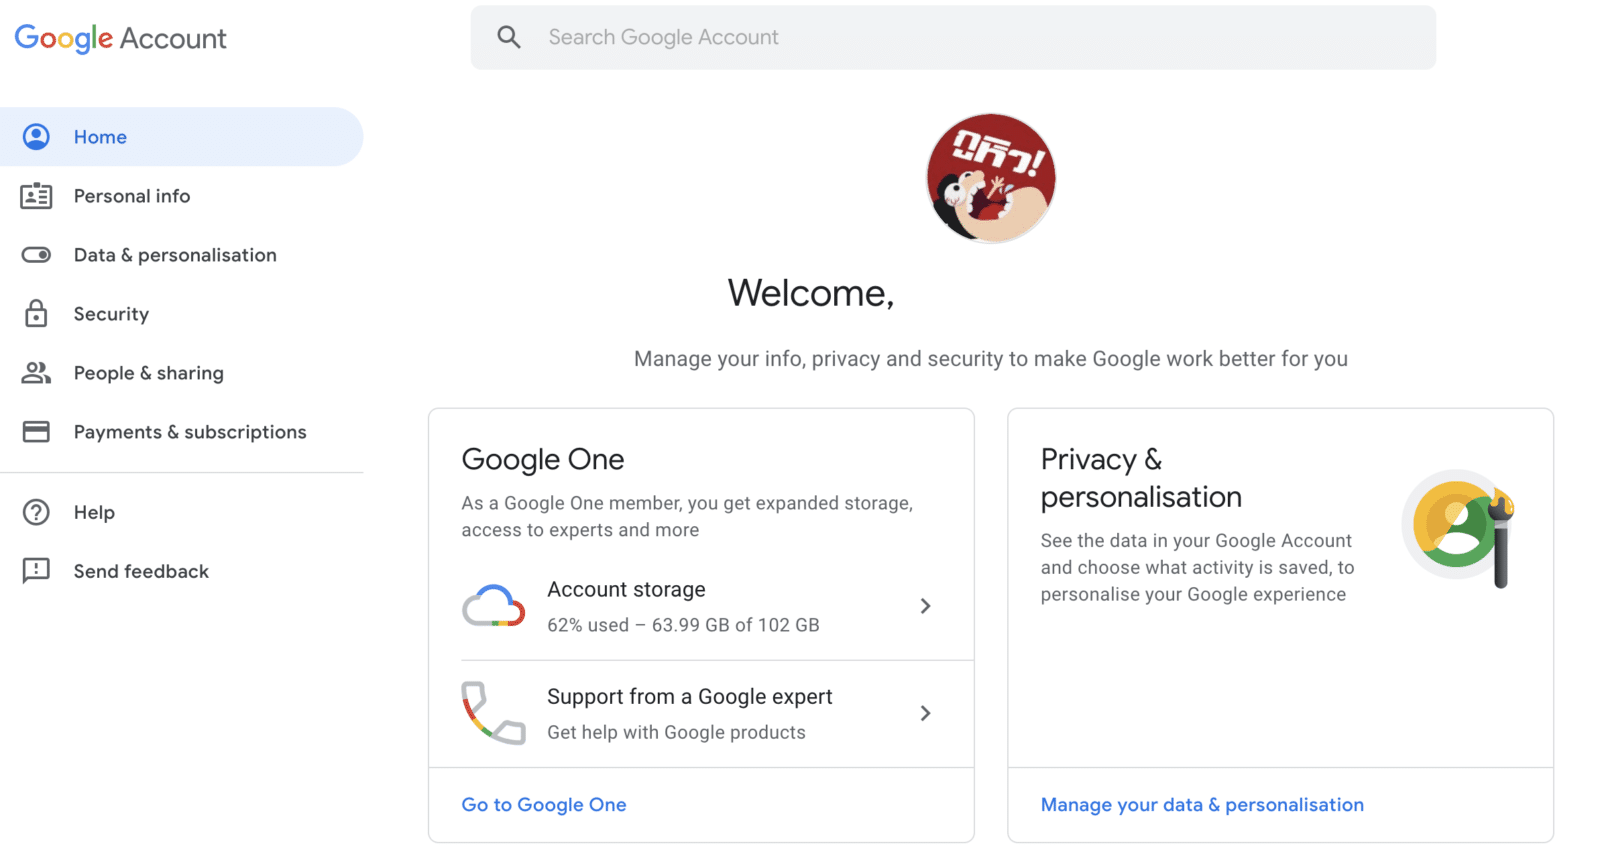Image resolution: width=1600 pixels, height=858 pixels.
Task: Click the Personal info ID card icon
Action: 36,196
